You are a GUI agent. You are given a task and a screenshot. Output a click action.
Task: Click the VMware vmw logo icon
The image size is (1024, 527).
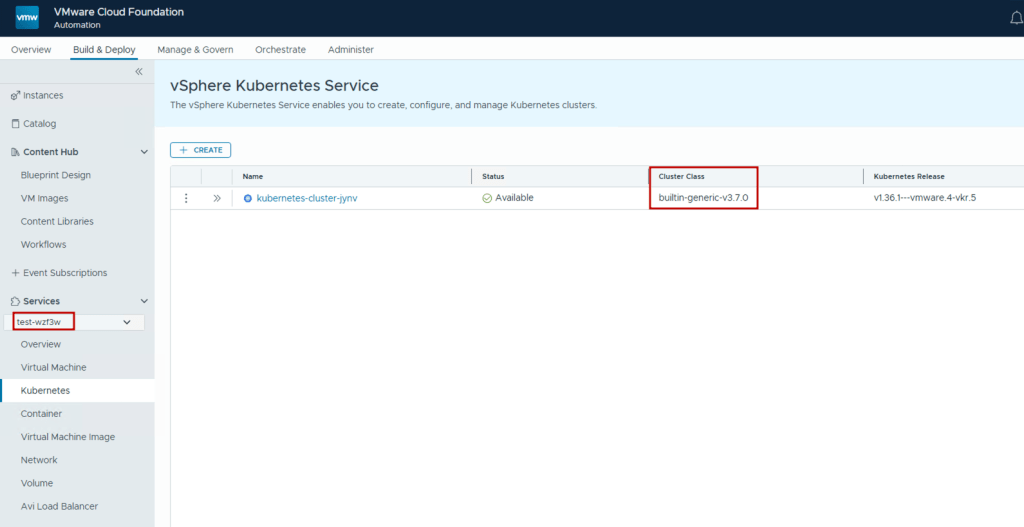[x=27, y=18]
